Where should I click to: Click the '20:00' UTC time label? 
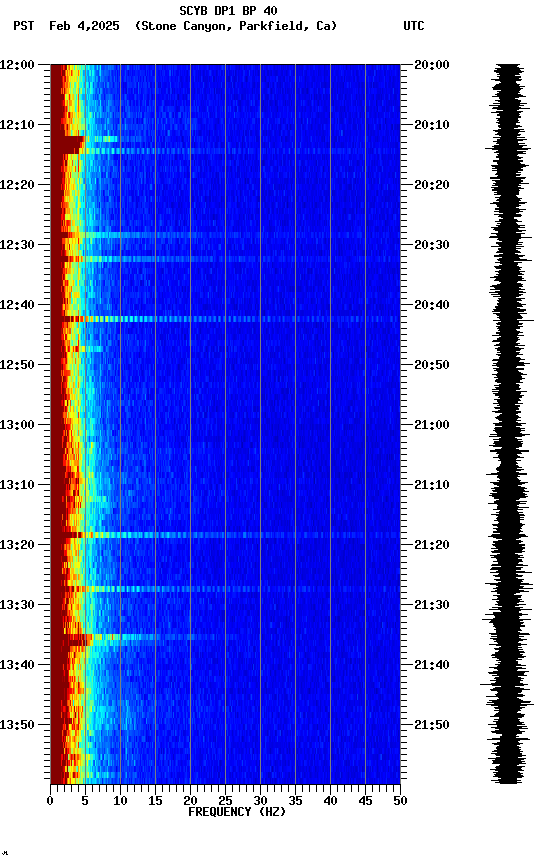coord(432,65)
